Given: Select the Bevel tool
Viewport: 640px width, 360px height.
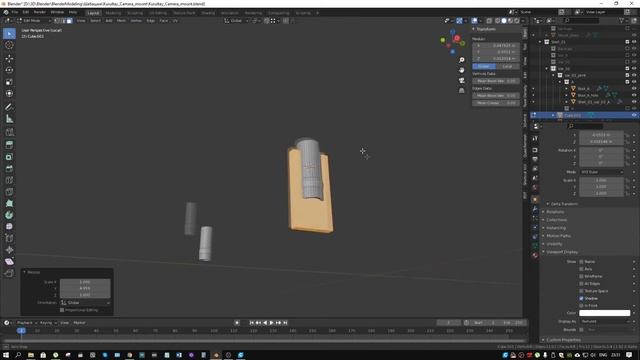Looking at the screenshot, I should click(x=9, y=169).
